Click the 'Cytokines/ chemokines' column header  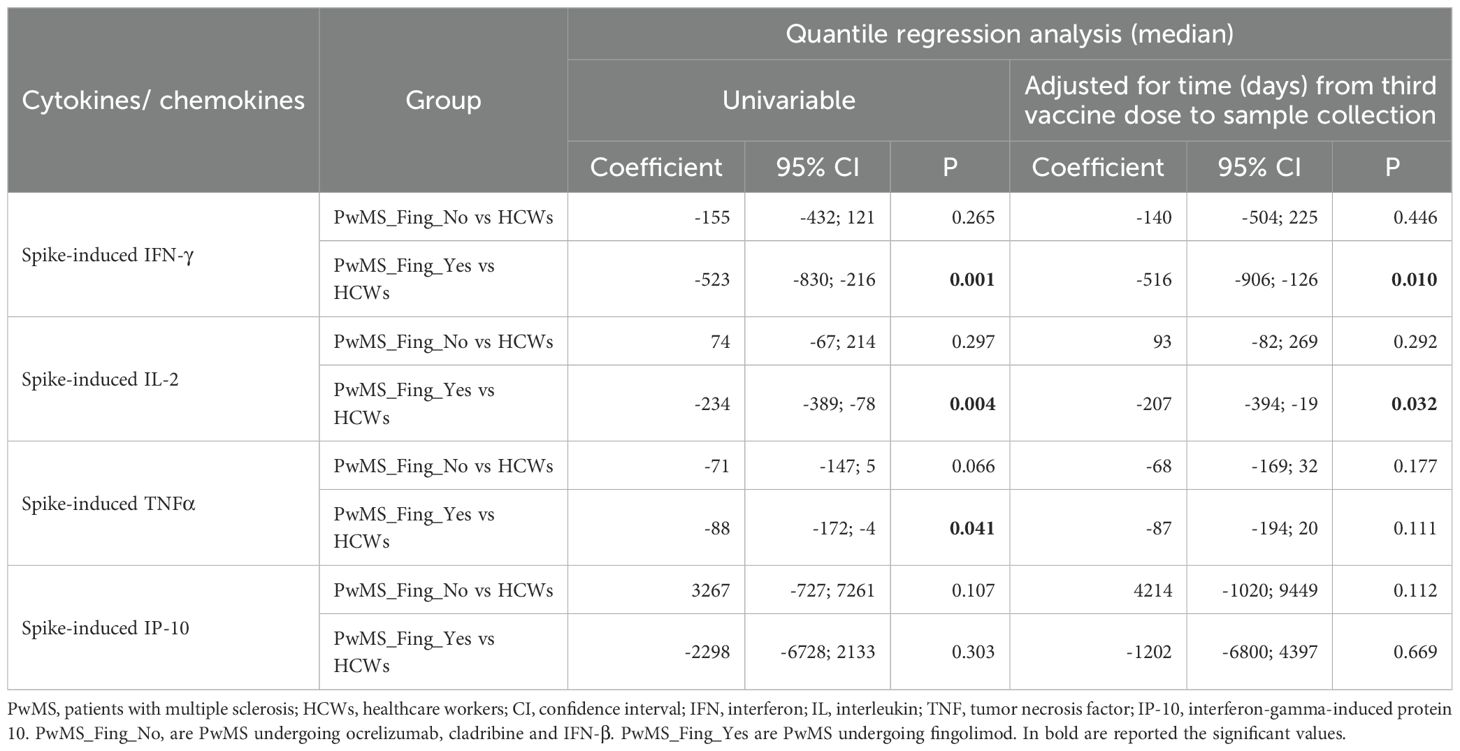163,100
